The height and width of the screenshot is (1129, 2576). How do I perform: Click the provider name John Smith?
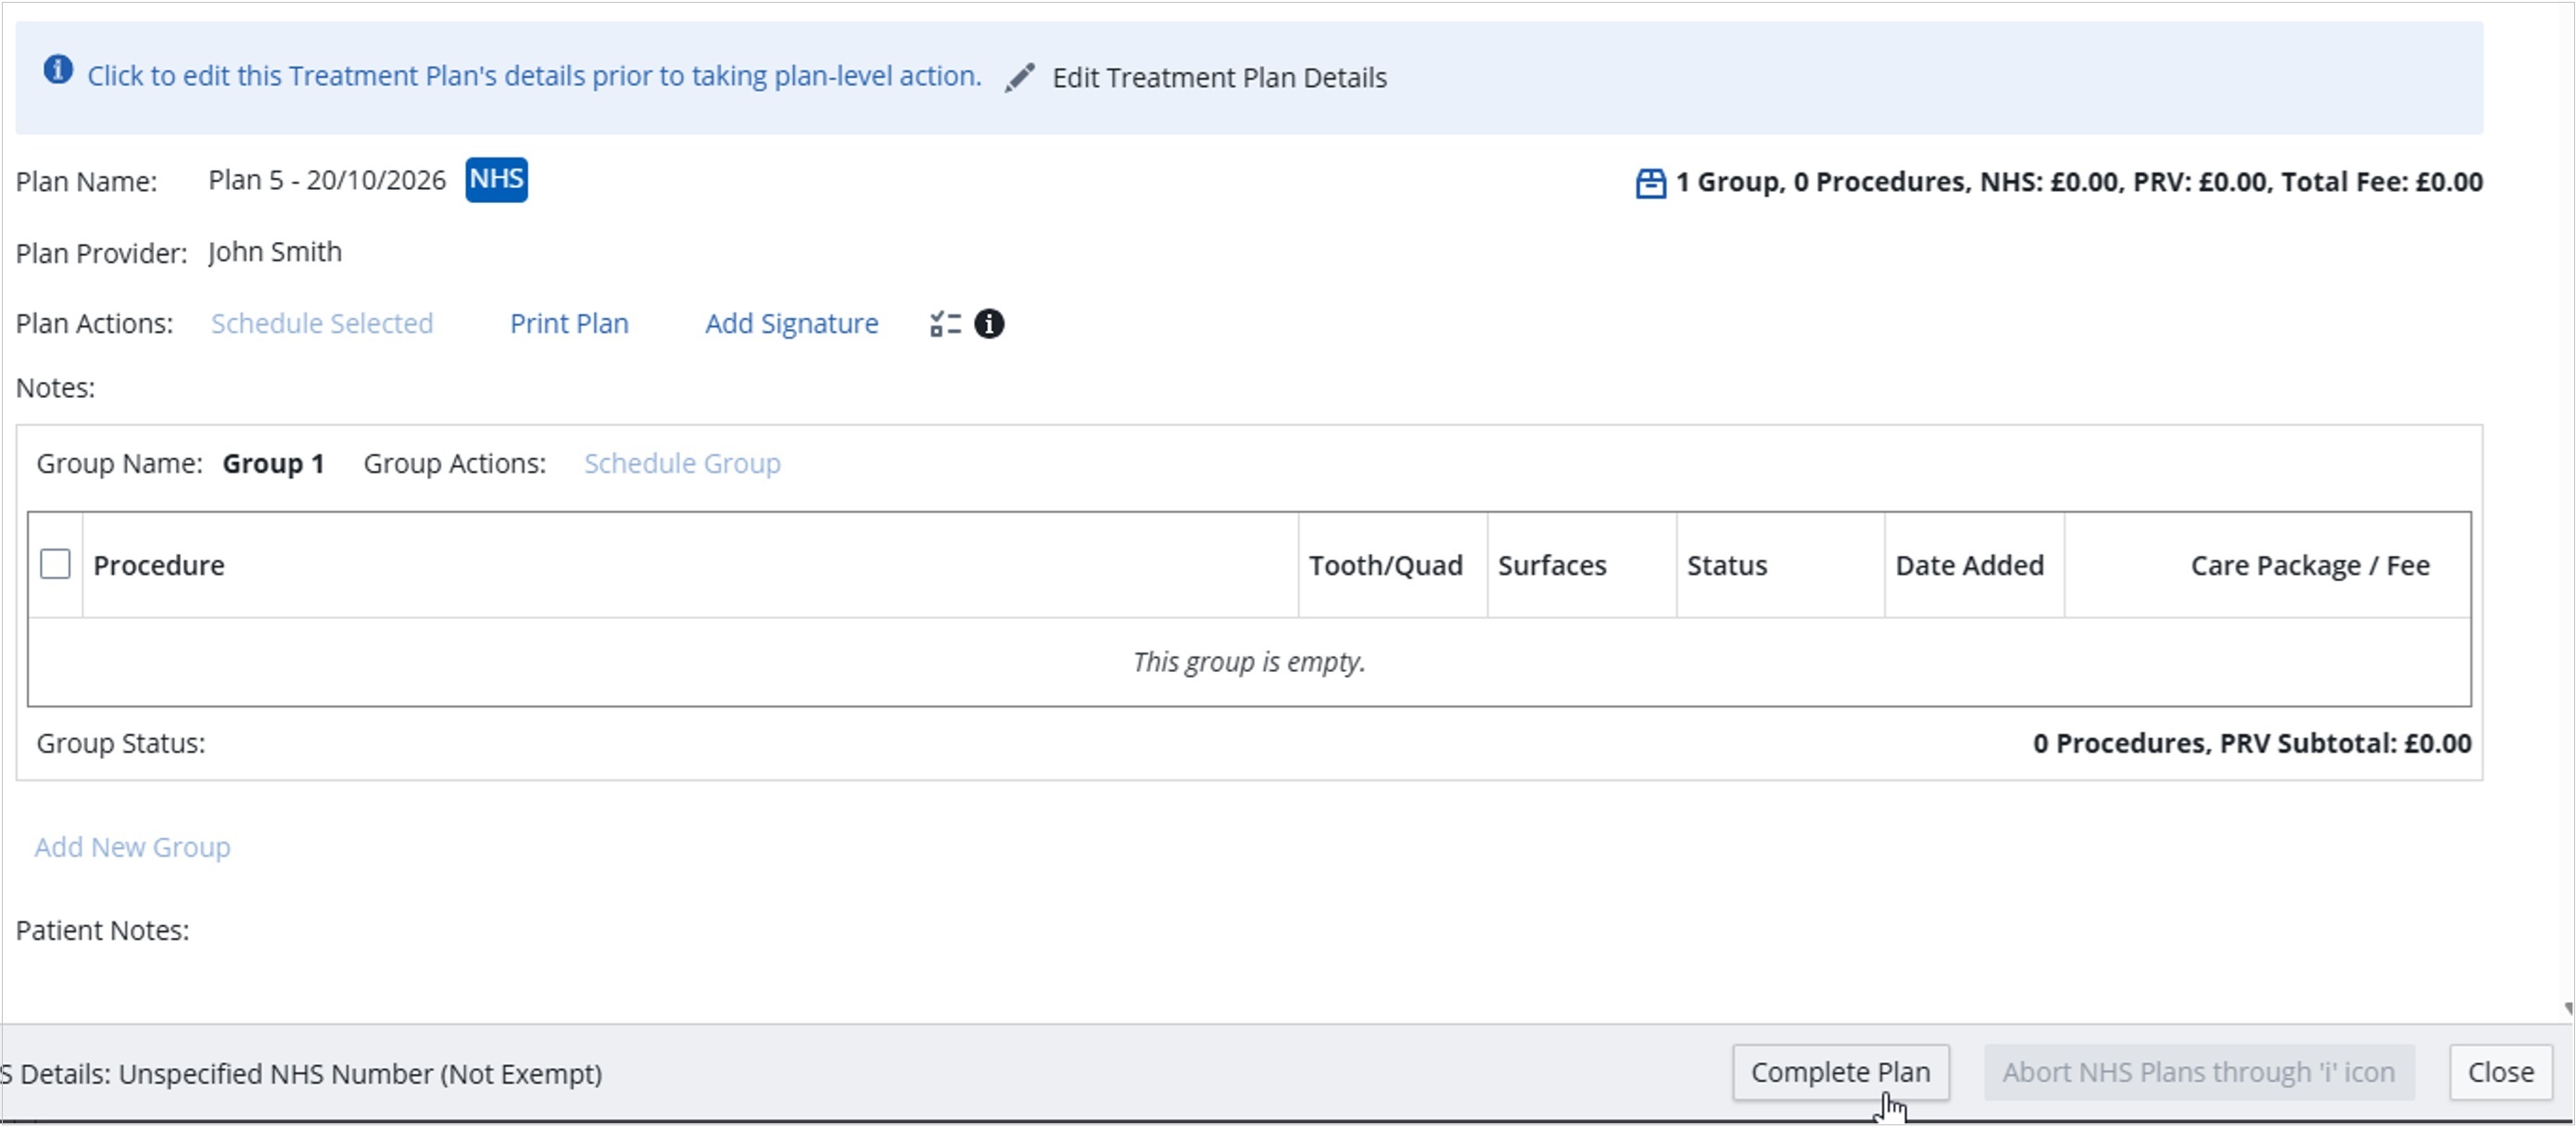pyautogui.click(x=275, y=252)
